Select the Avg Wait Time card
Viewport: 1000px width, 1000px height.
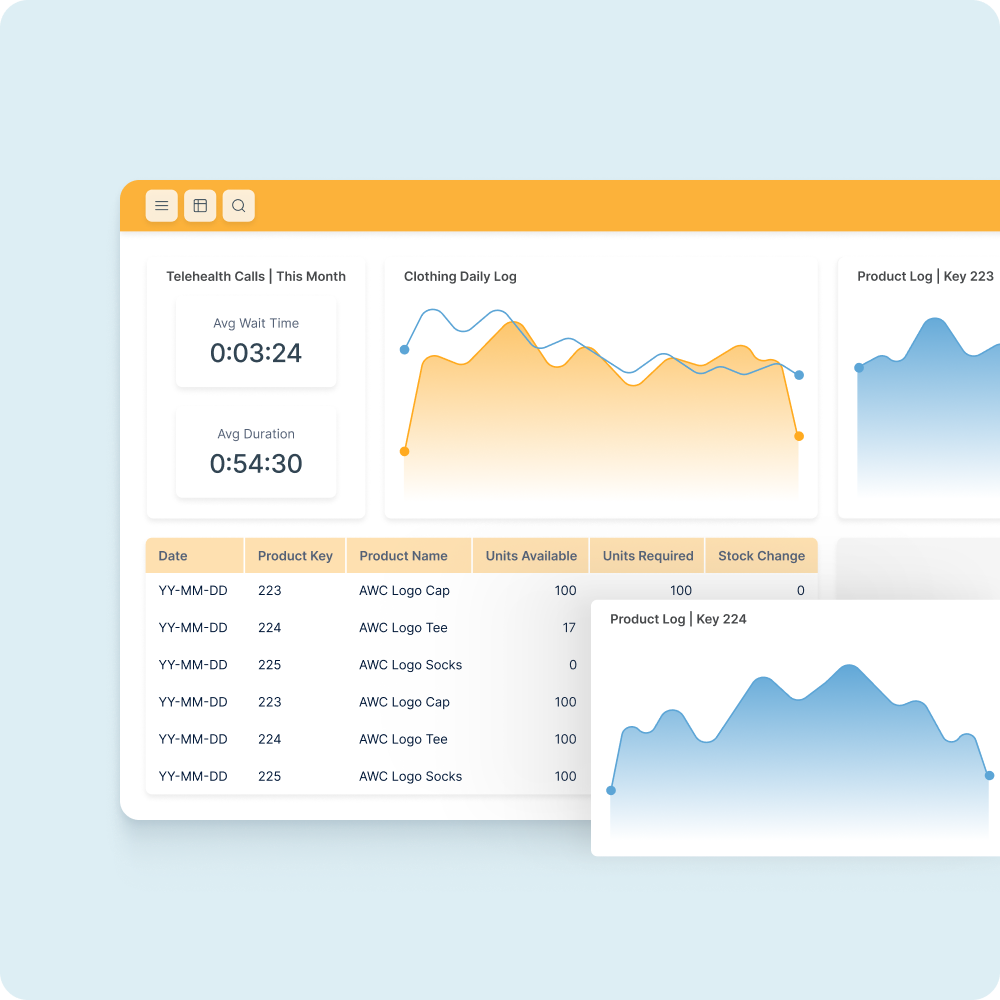tap(256, 342)
